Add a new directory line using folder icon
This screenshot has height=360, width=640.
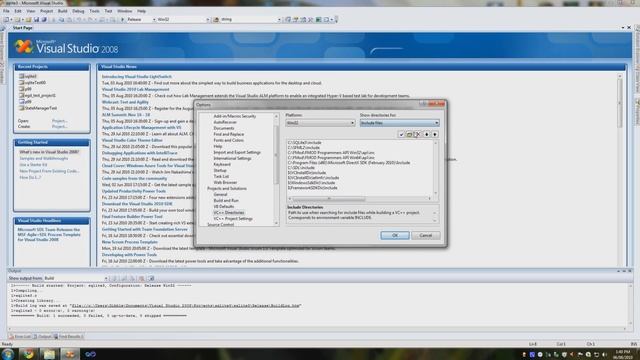tap(409, 134)
